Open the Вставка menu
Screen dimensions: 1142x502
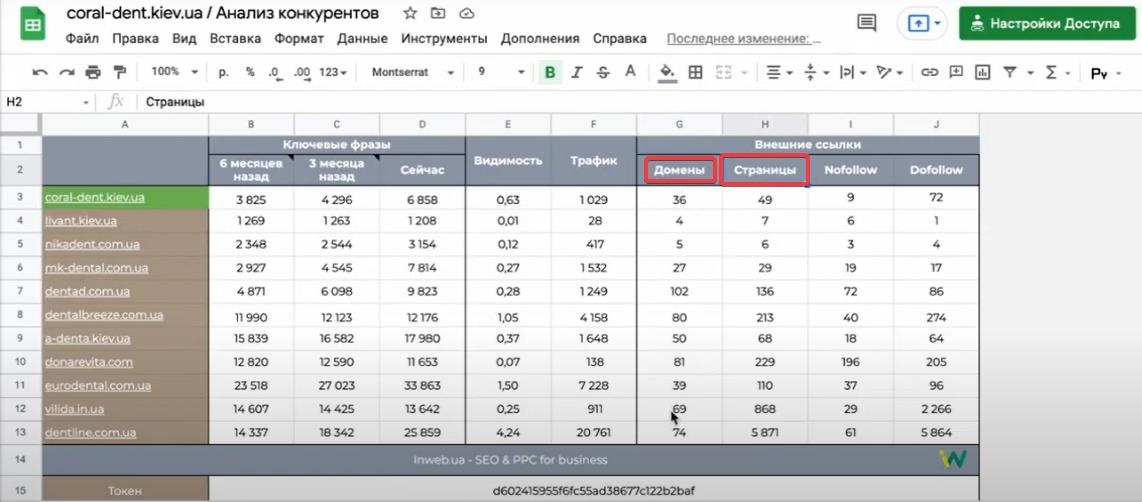(235, 39)
